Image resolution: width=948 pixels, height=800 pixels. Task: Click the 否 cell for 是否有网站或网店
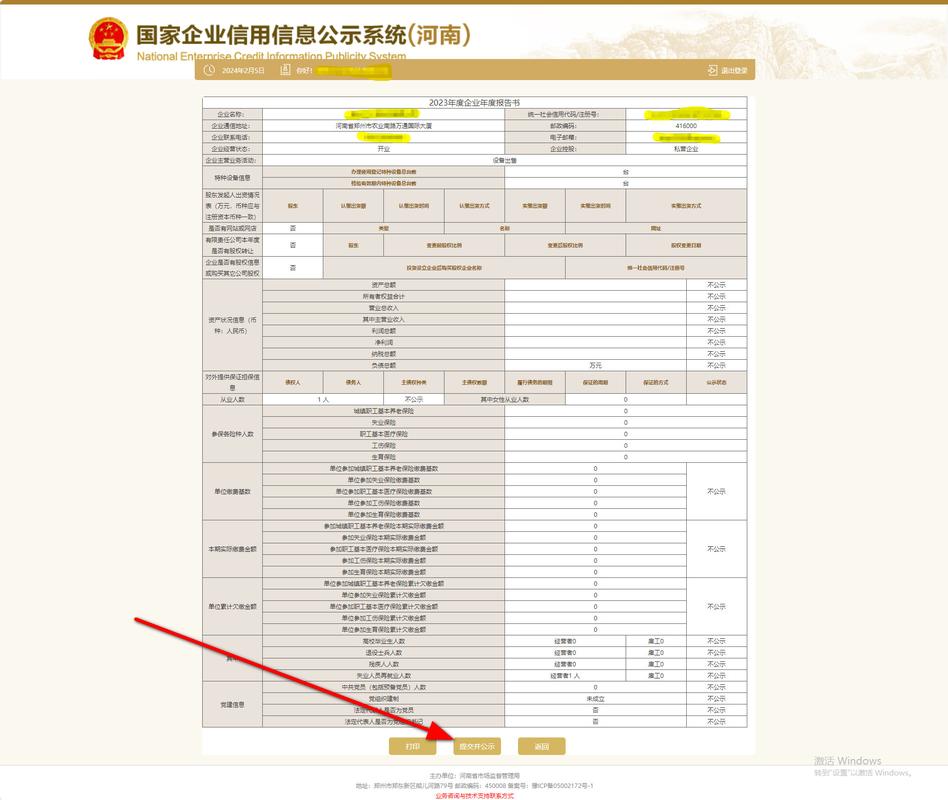point(292,227)
